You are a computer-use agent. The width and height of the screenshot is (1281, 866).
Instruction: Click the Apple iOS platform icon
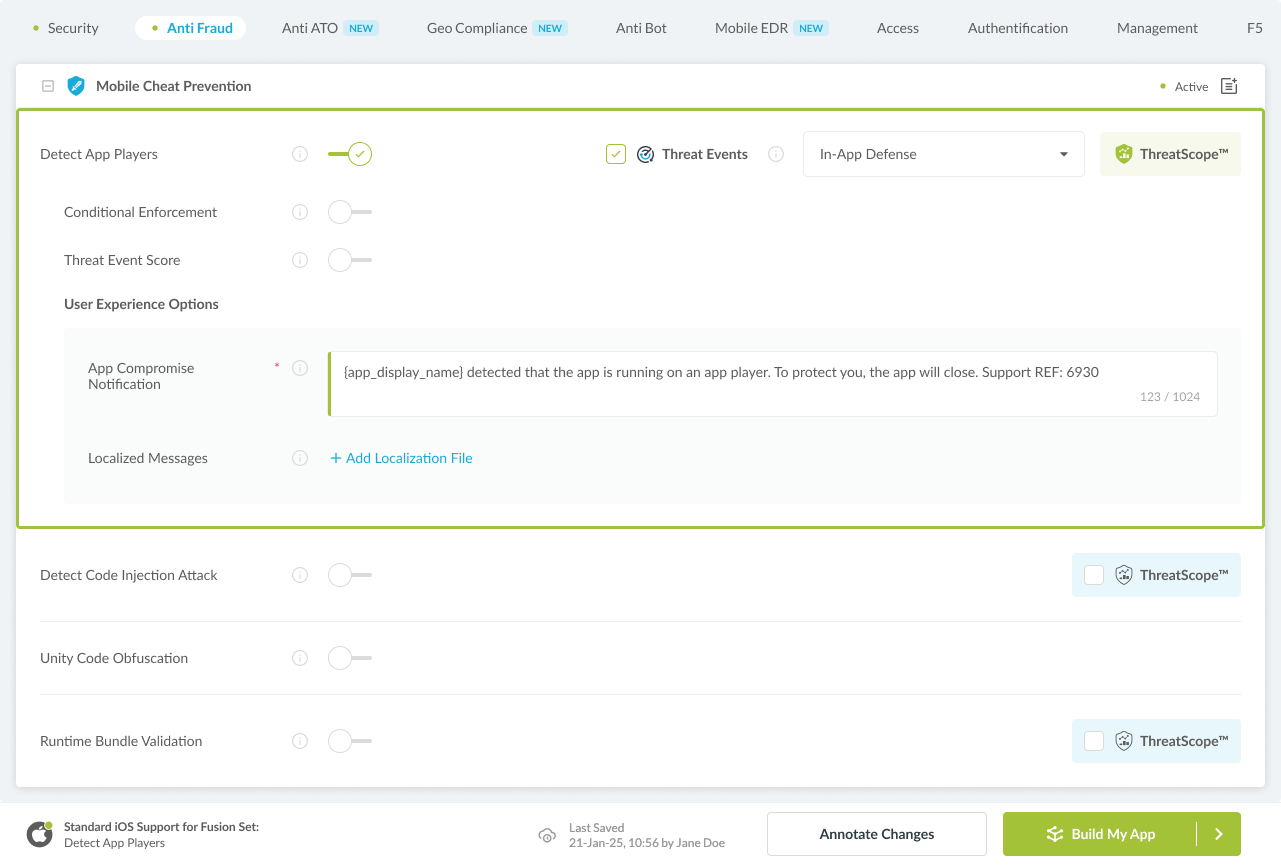tap(40, 834)
